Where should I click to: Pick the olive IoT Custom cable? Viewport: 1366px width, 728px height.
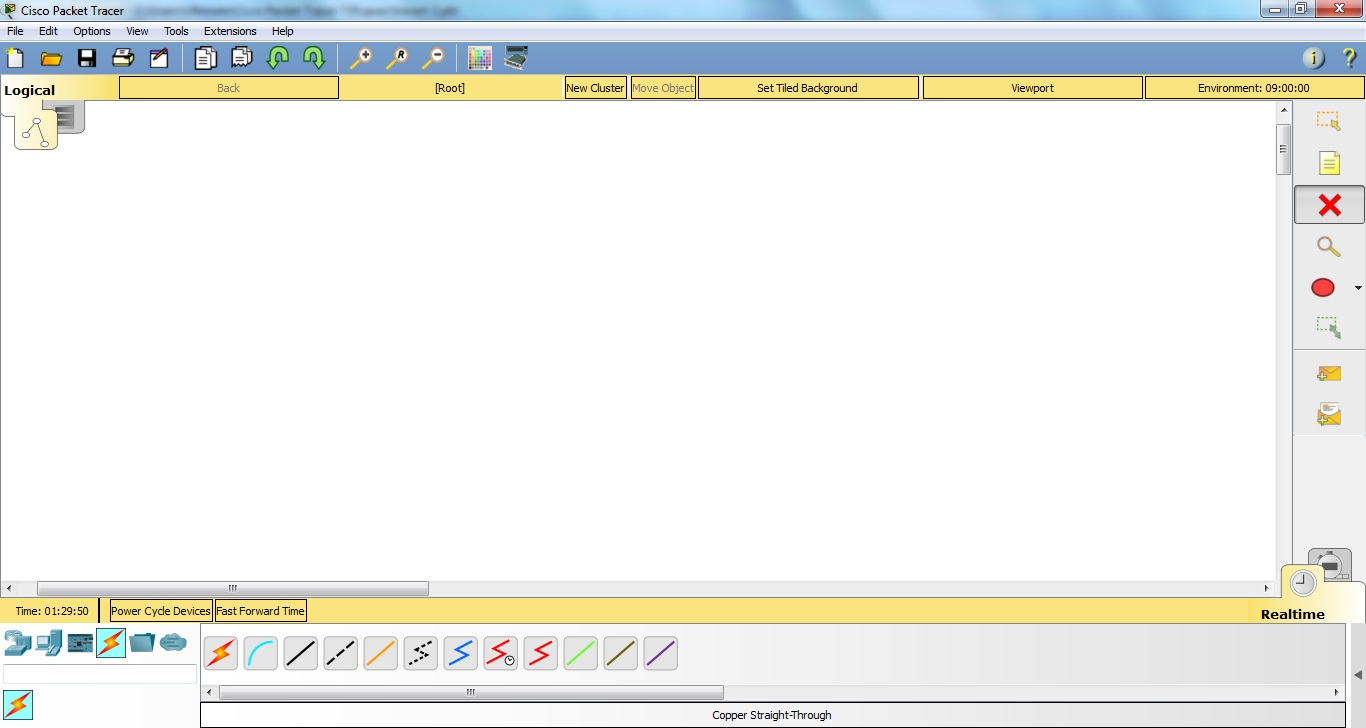pyautogui.click(x=621, y=654)
